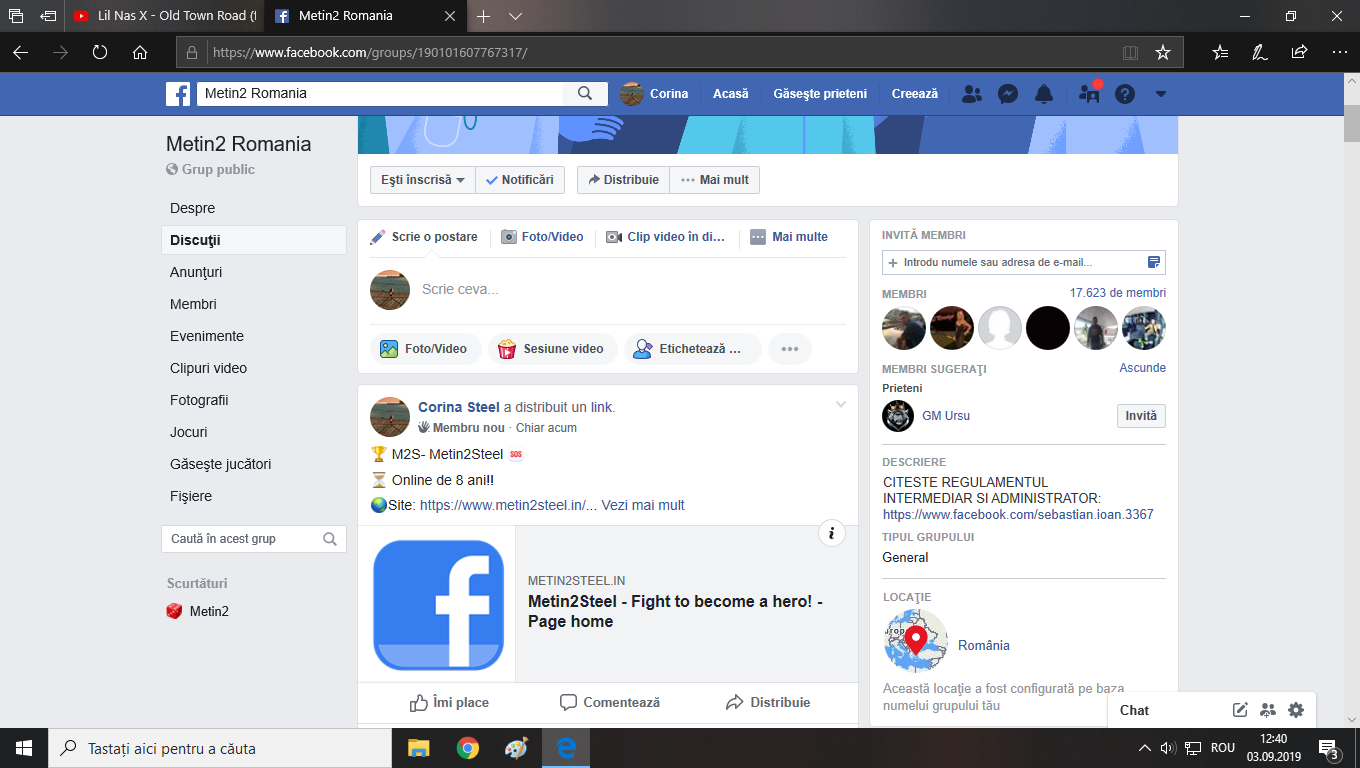The height and width of the screenshot is (768, 1360).
Task: Open the sebastian.ioan.3367 profile link
Action: [1018, 515]
